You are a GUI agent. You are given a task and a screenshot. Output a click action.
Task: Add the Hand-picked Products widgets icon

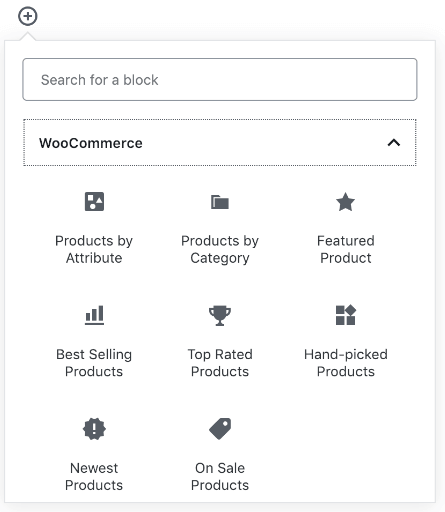click(346, 315)
